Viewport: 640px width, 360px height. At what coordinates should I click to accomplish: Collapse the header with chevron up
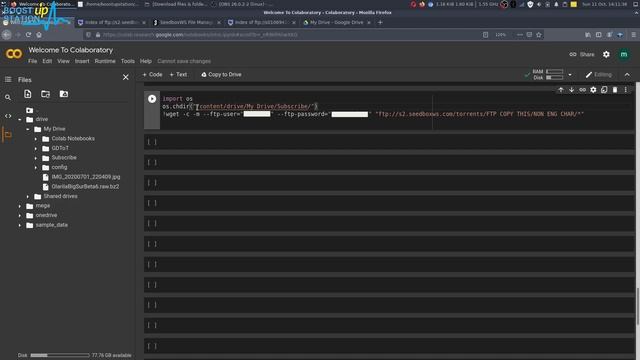click(x=627, y=75)
